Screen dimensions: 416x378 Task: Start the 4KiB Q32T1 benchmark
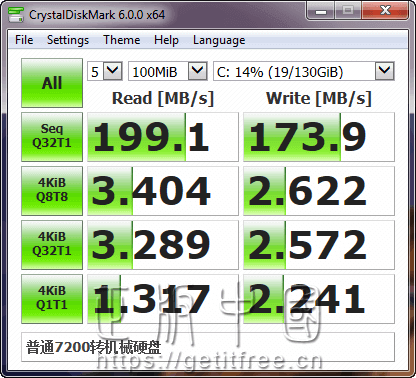pyautogui.click(x=52, y=245)
